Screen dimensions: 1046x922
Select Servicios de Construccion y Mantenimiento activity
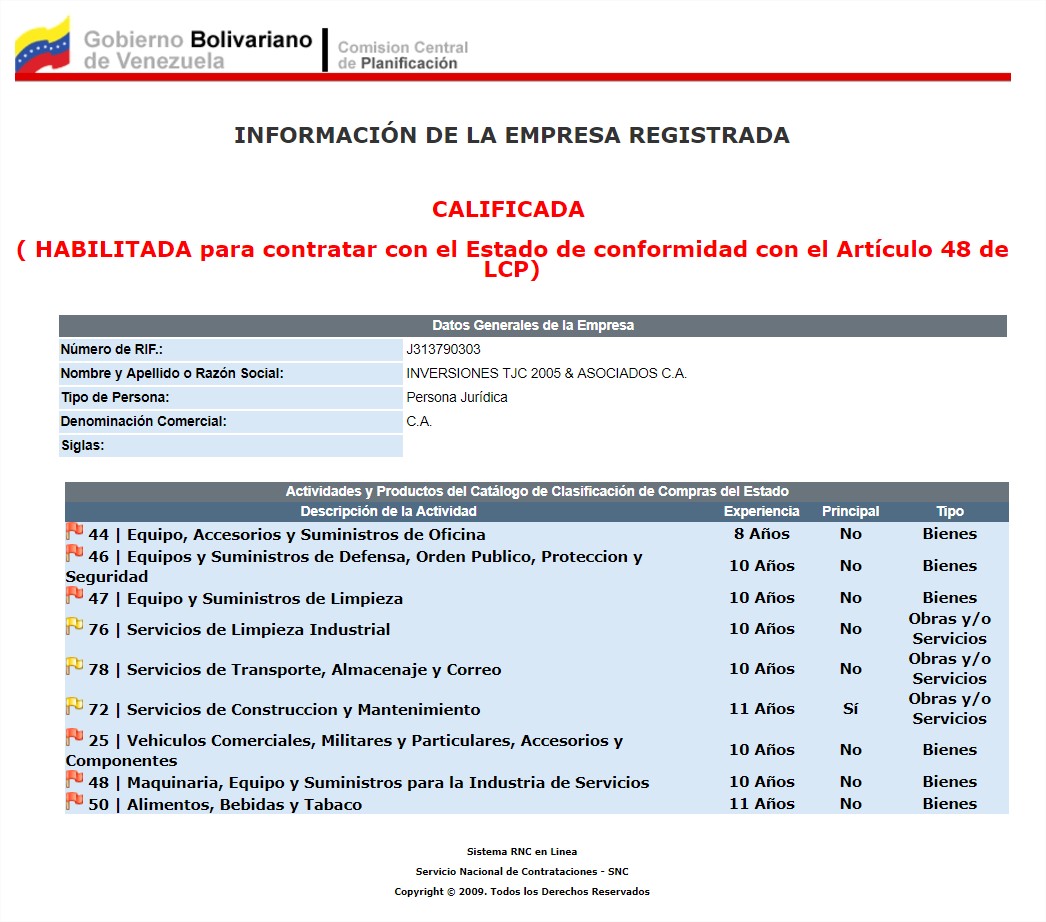284,709
